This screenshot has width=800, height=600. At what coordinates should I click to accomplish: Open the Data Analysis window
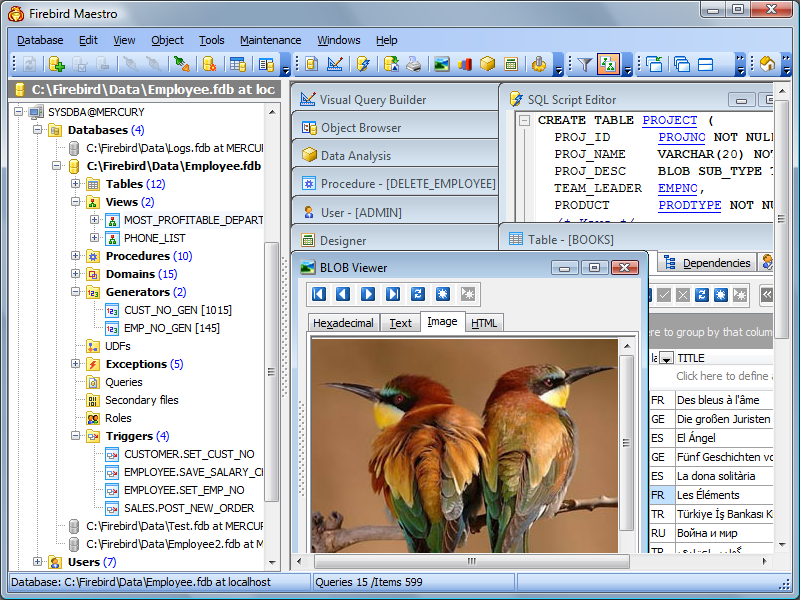tap(356, 156)
